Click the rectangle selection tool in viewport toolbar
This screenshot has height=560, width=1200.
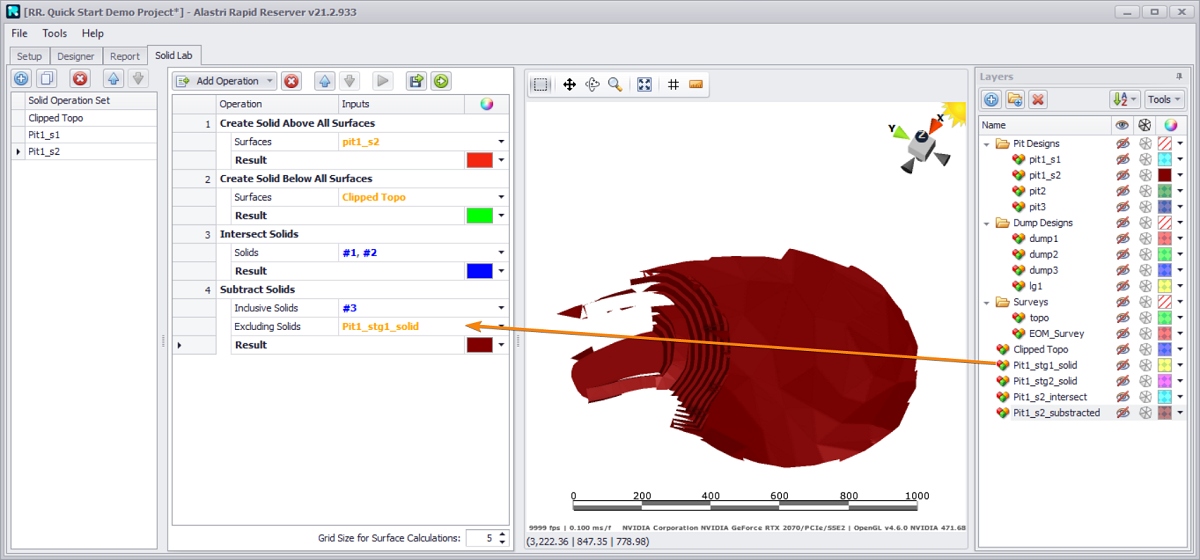pos(540,85)
